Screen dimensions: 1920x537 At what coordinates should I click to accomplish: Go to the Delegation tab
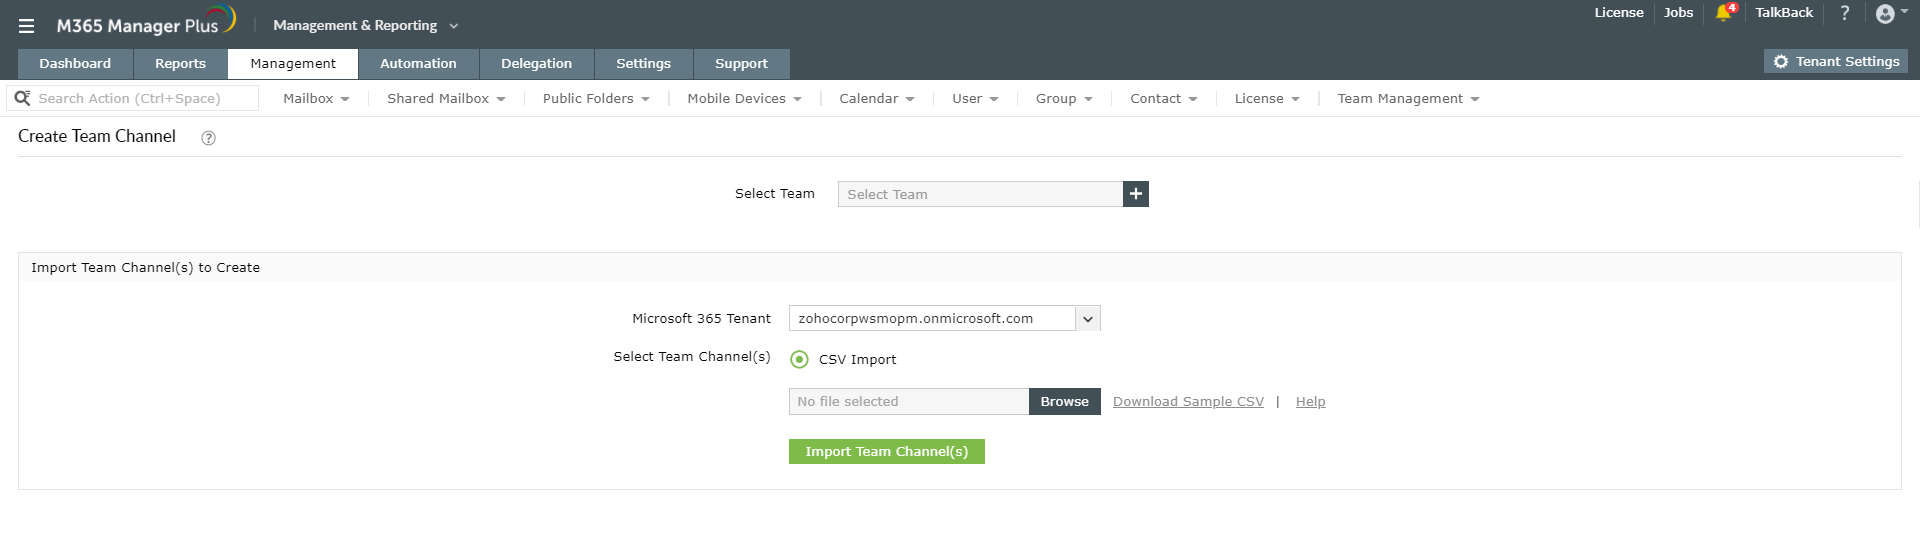pos(536,64)
